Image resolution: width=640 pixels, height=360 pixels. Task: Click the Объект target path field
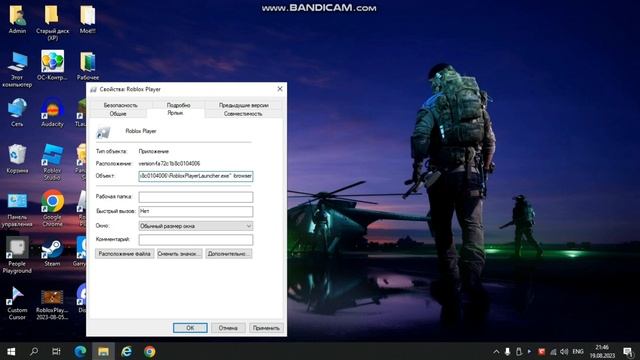tap(196, 176)
